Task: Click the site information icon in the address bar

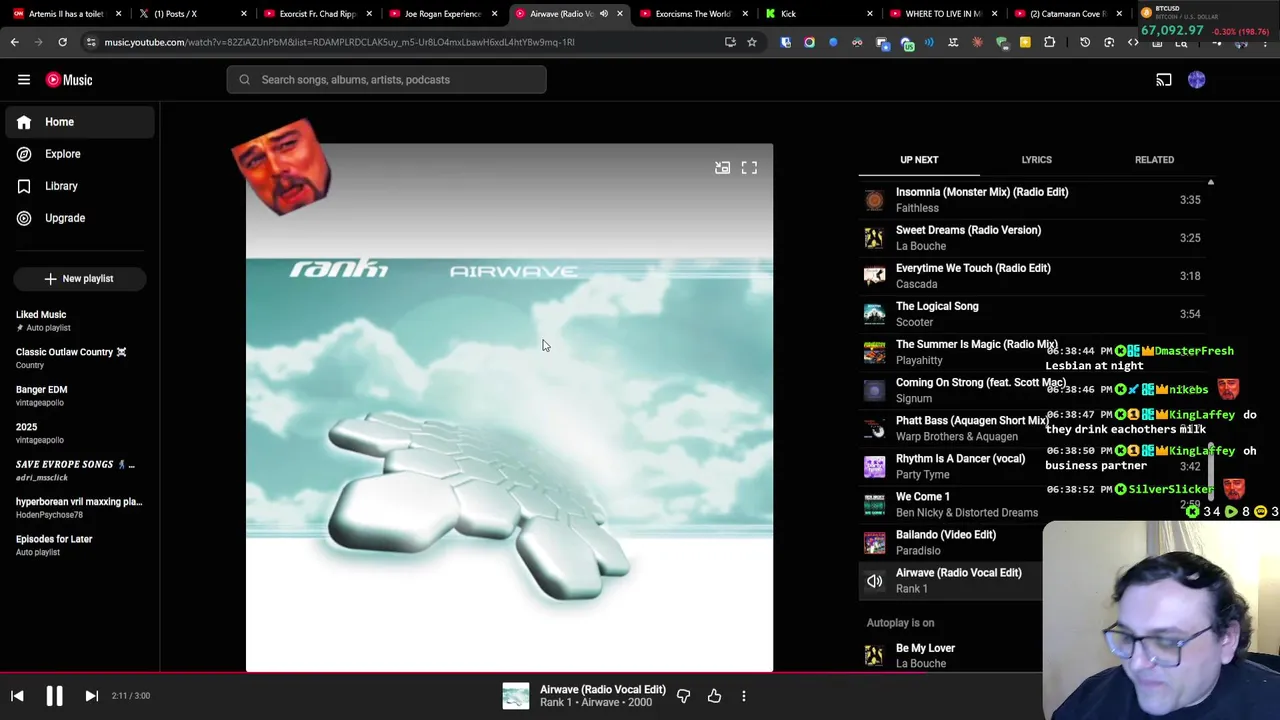Action: [x=91, y=42]
